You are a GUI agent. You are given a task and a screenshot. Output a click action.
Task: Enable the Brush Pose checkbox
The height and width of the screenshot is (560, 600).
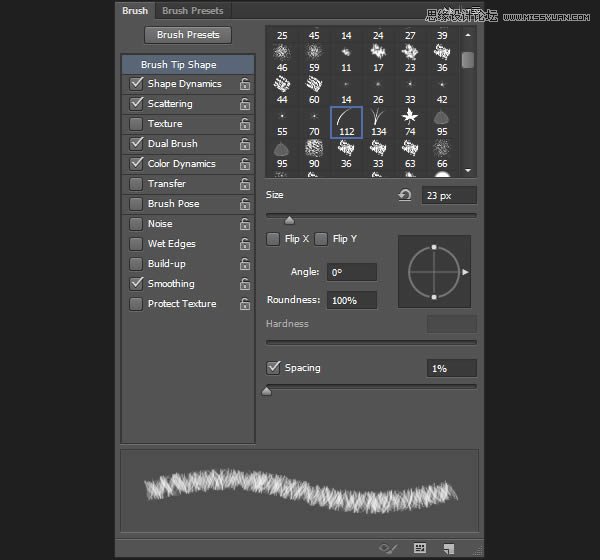(x=136, y=204)
